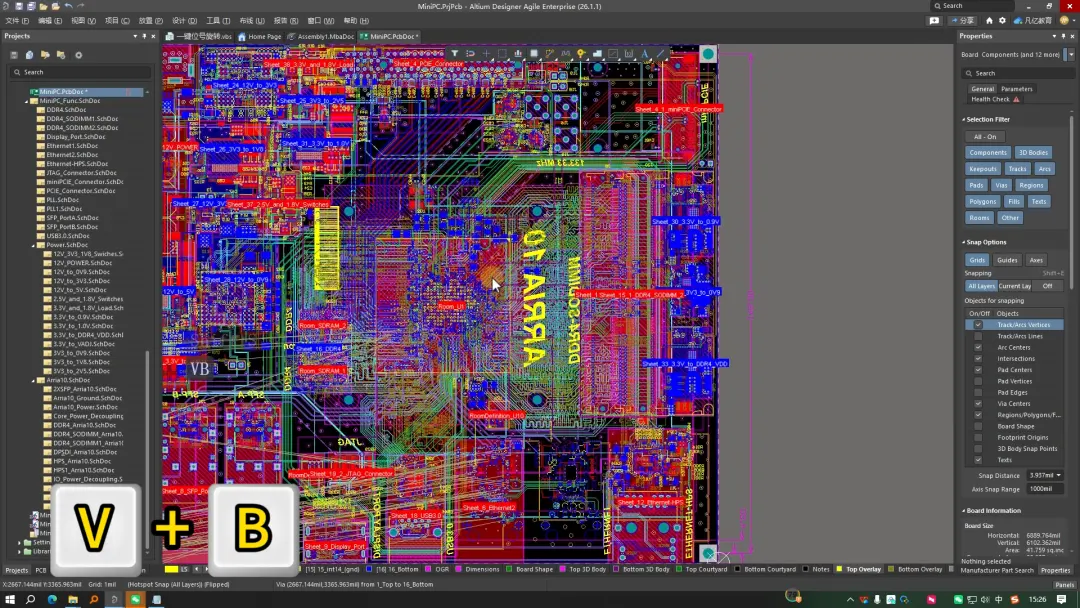Toggle 3D Bodies selection filter button
The width and height of the screenshot is (1080, 608).
1033,153
